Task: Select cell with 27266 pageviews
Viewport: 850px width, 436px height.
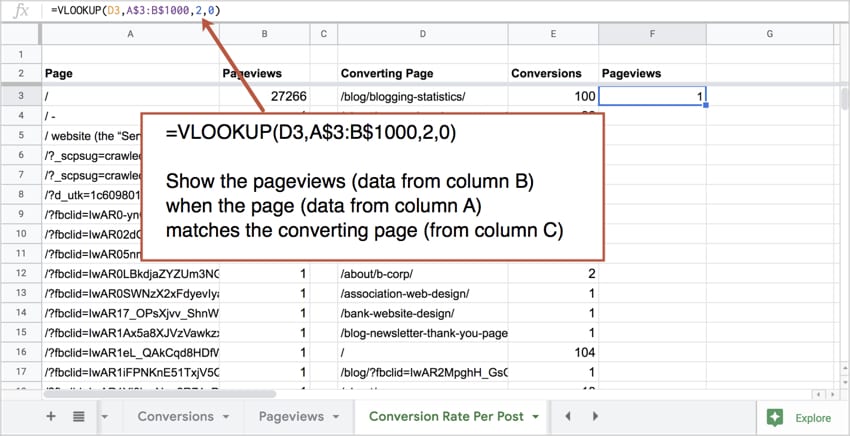Action: tap(265, 97)
